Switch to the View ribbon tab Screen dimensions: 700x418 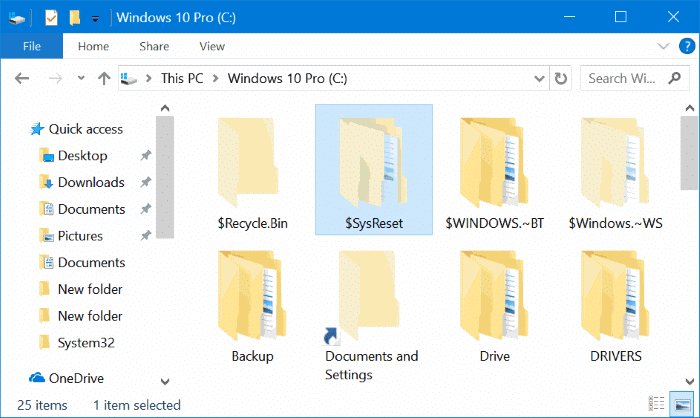(x=212, y=46)
